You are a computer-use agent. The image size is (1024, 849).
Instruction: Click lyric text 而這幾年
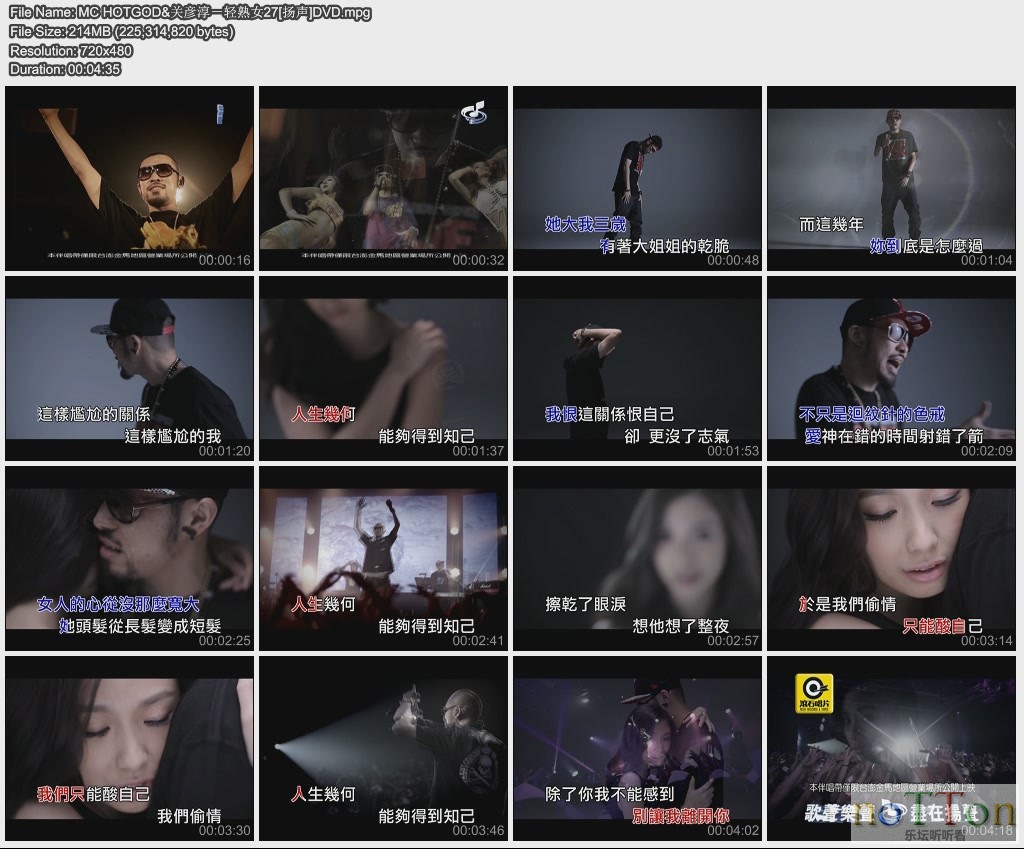click(x=831, y=225)
